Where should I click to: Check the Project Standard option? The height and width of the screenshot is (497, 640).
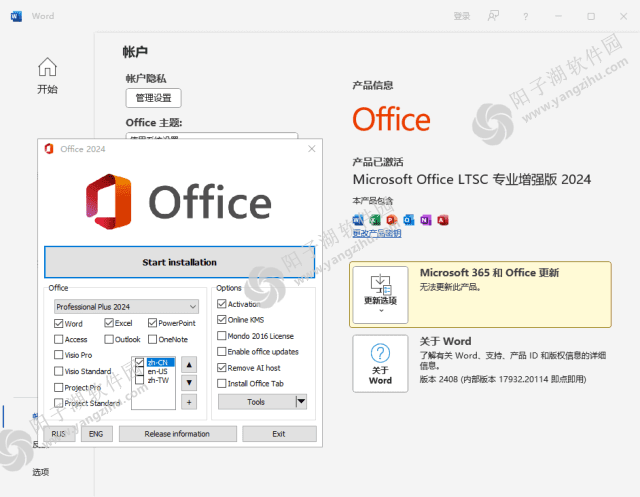(x=58, y=403)
